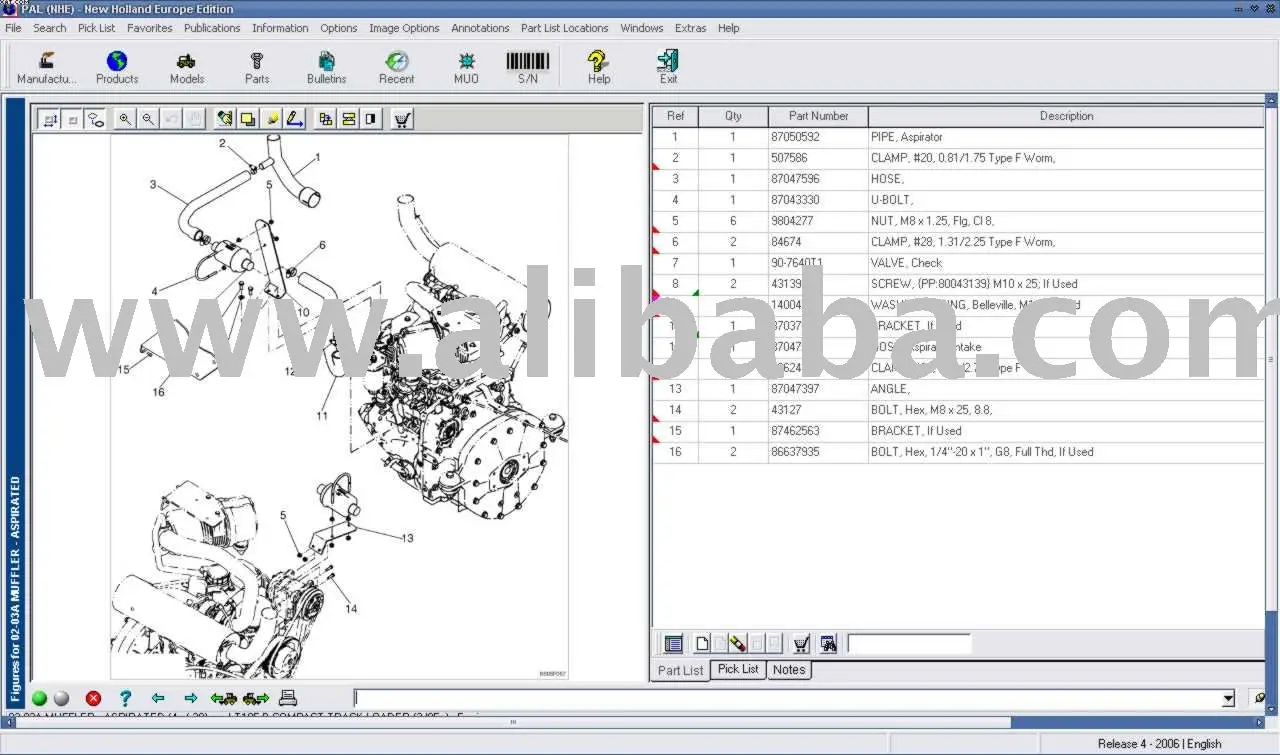The image size is (1280, 755).
Task: Open the Image Options menu
Action: tap(404, 28)
